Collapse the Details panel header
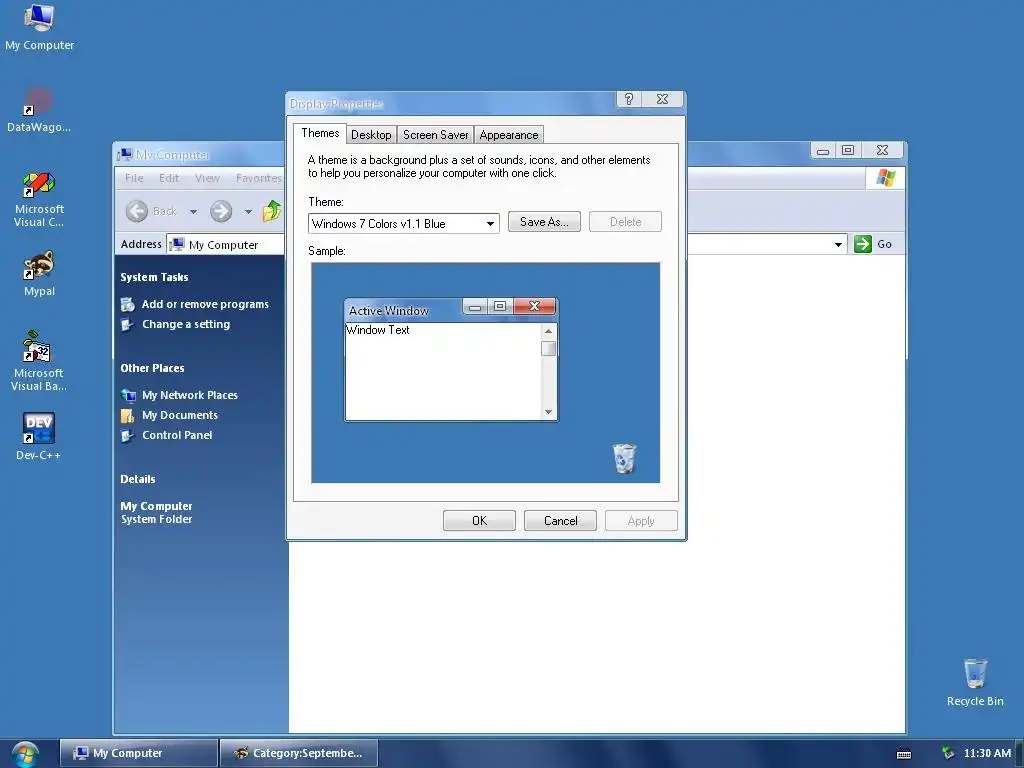This screenshot has height=768, width=1024. tap(138, 479)
